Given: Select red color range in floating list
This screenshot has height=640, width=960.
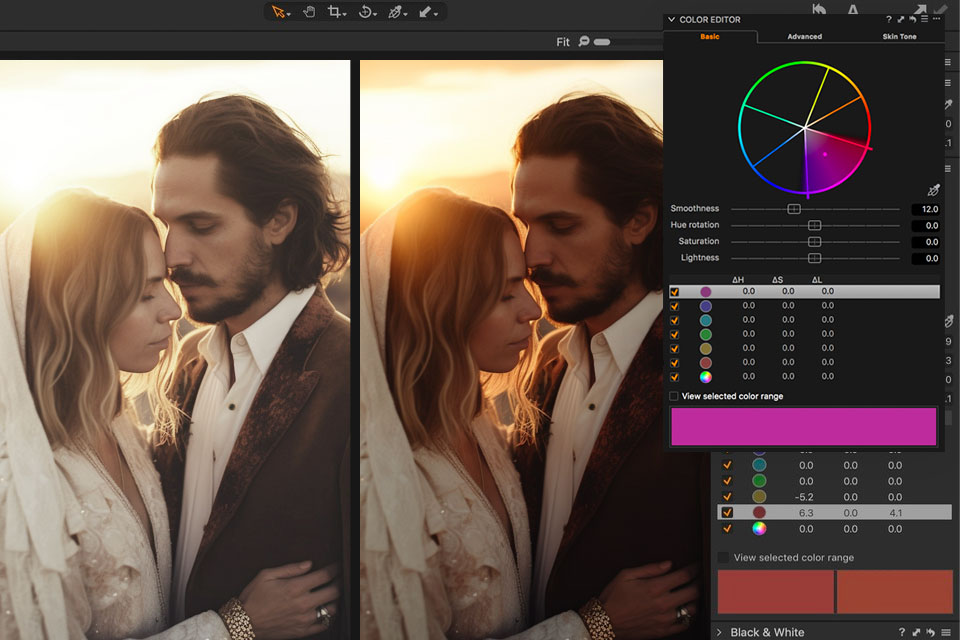Looking at the screenshot, I should pyautogui.click(x=705, y=363).
